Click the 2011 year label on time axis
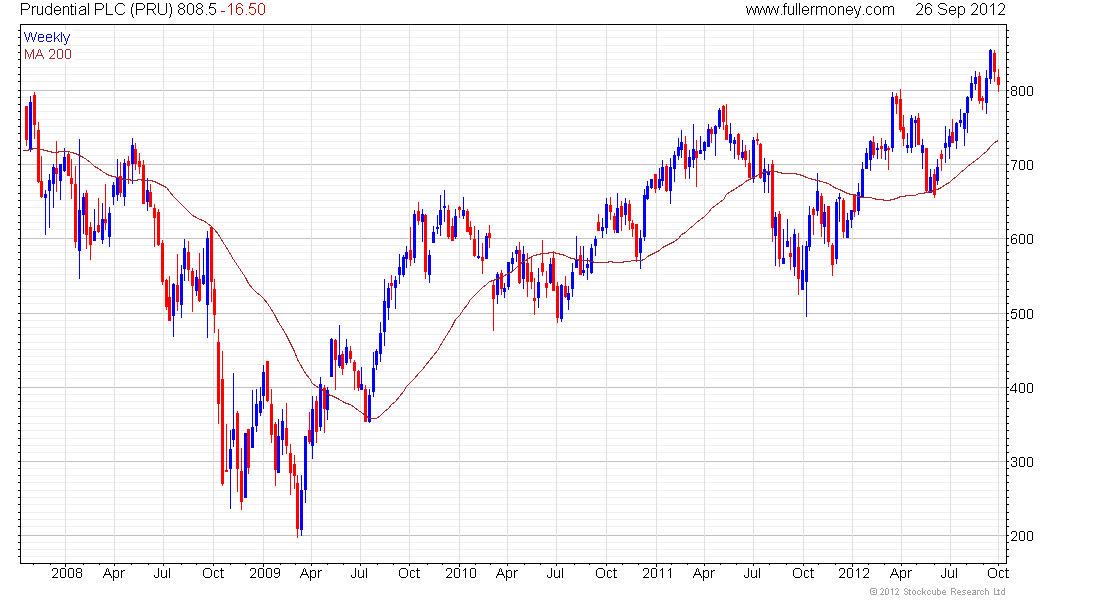1100x600 pixels. [657, 573]
